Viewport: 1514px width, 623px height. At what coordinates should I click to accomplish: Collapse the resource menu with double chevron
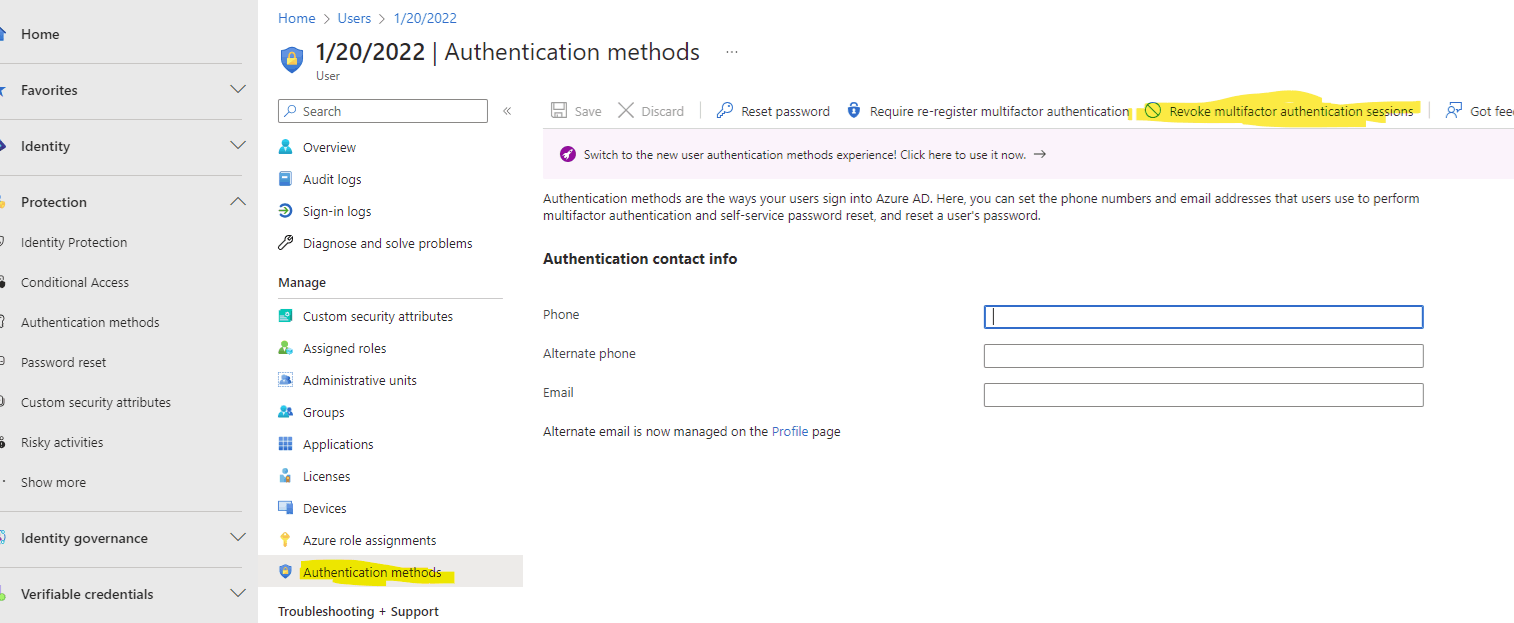[x=507, y=111]
